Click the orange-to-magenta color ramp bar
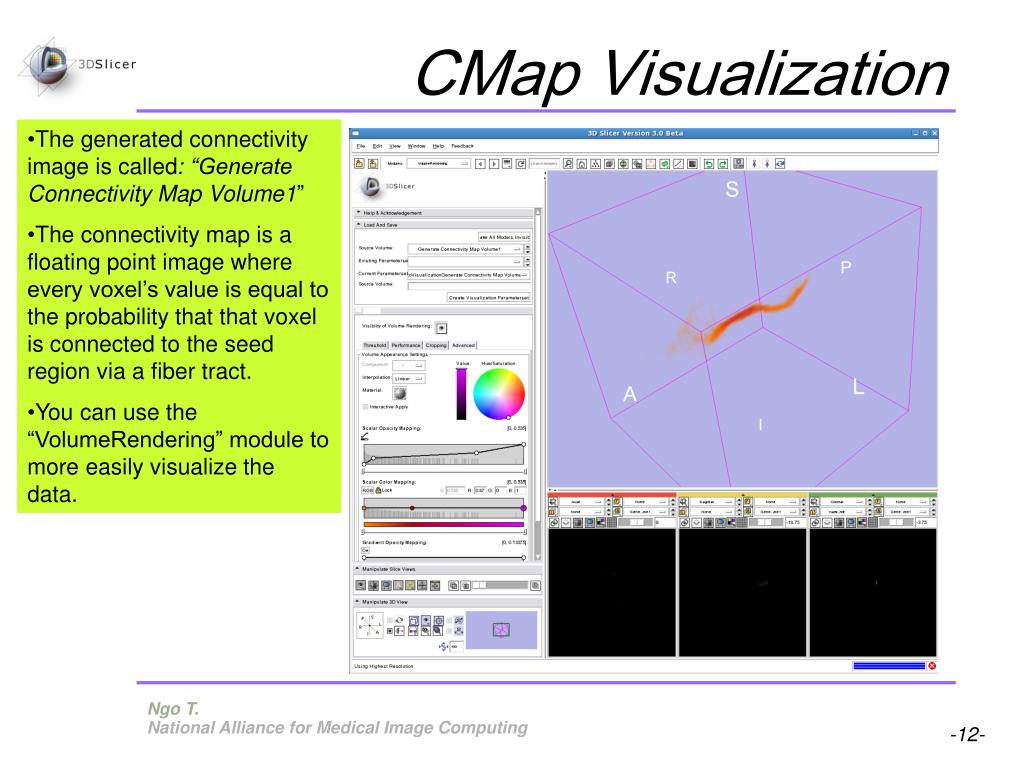 click(x=443, y=524)
